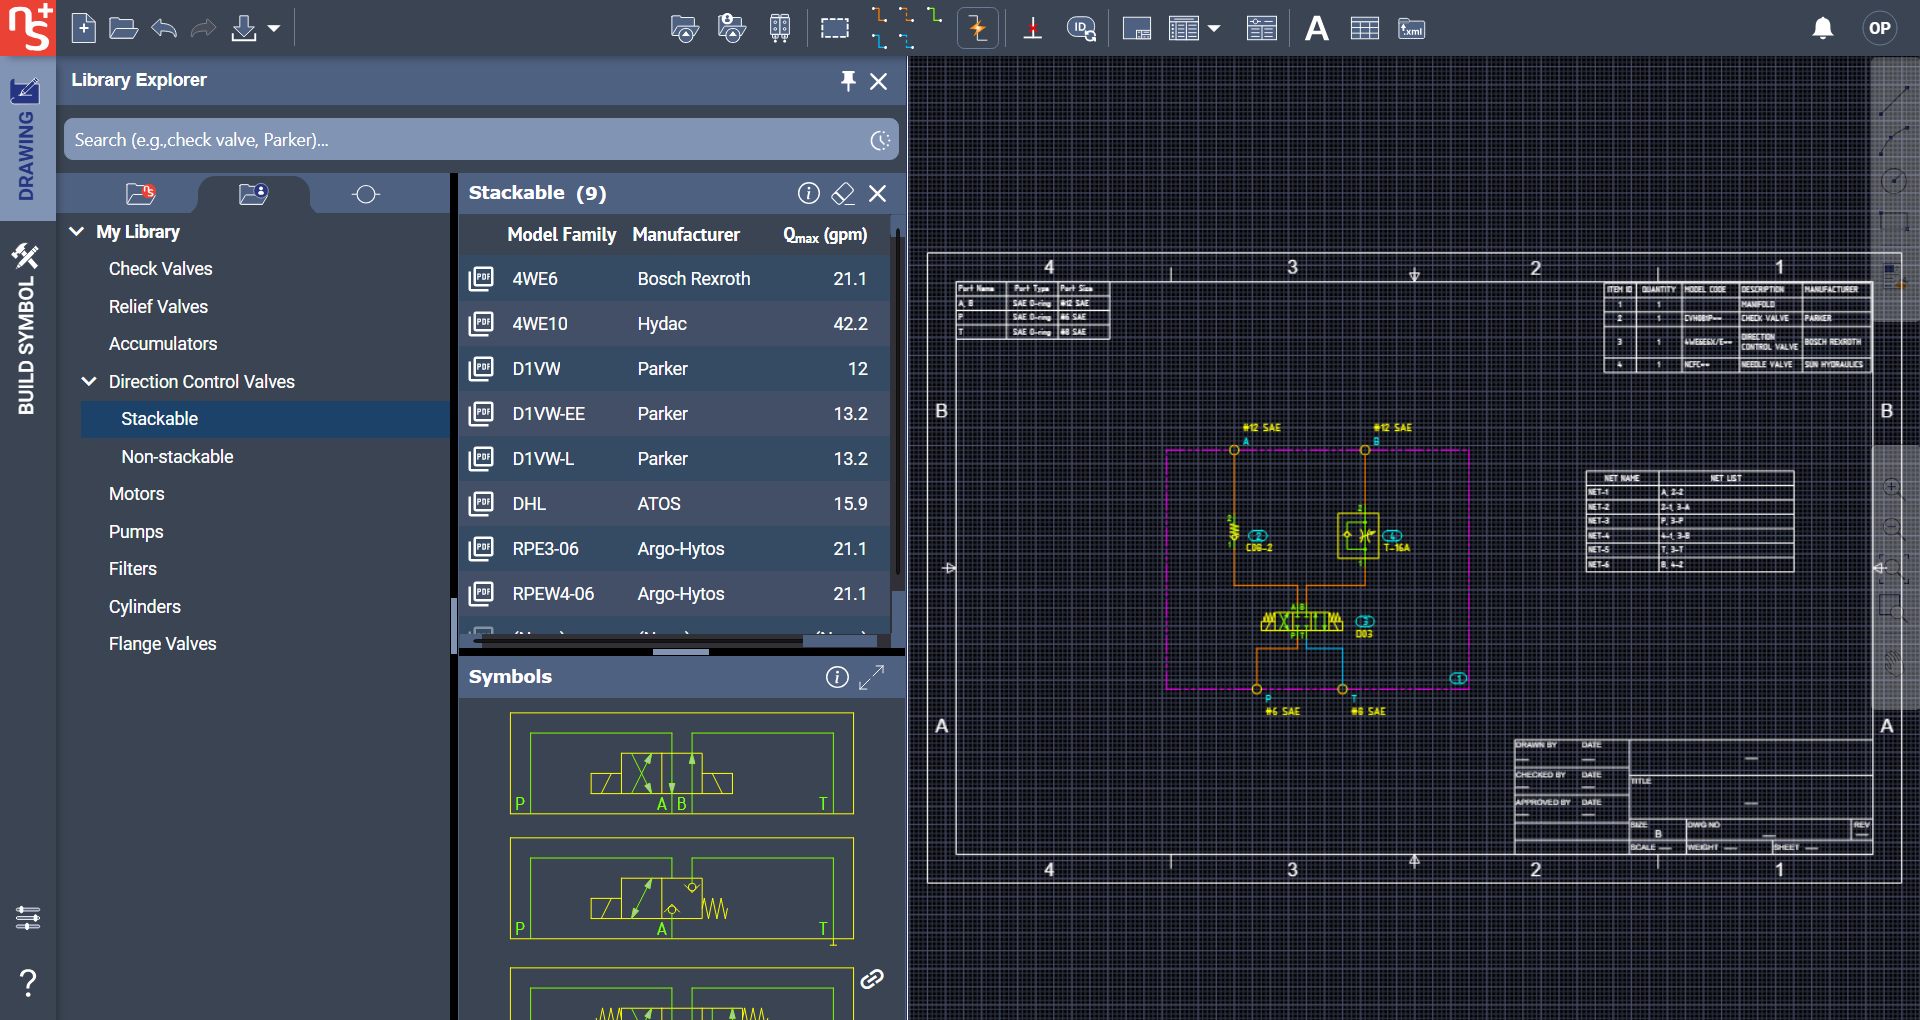Open the OP user profile button
Image resolution: width=1920 pixels, height=1020 pixels.
click(x=1879, y=28)
